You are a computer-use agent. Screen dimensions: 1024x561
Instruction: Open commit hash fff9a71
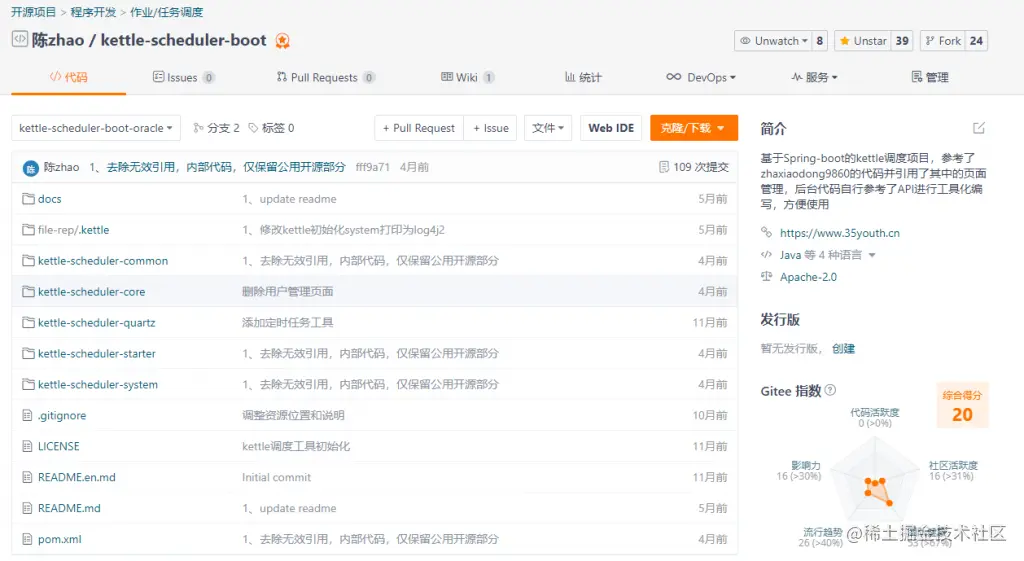click(372, 167)
